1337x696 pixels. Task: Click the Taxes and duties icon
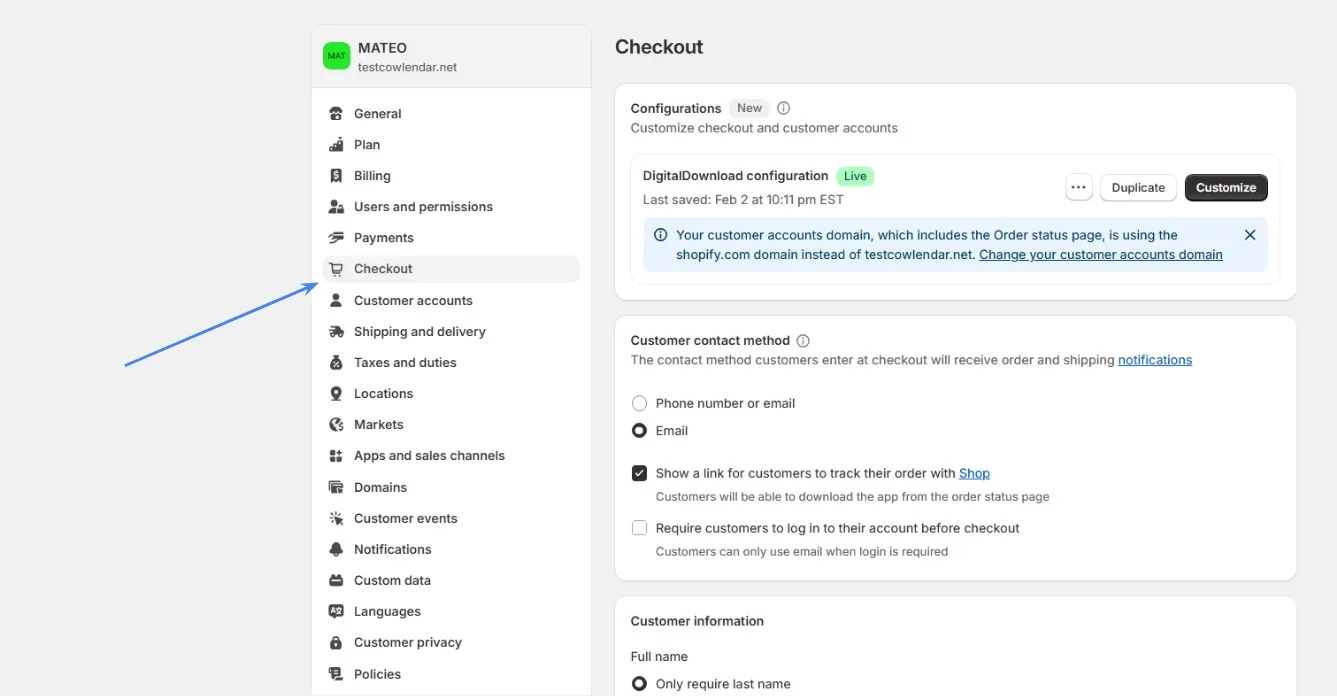tap(336, 363)
